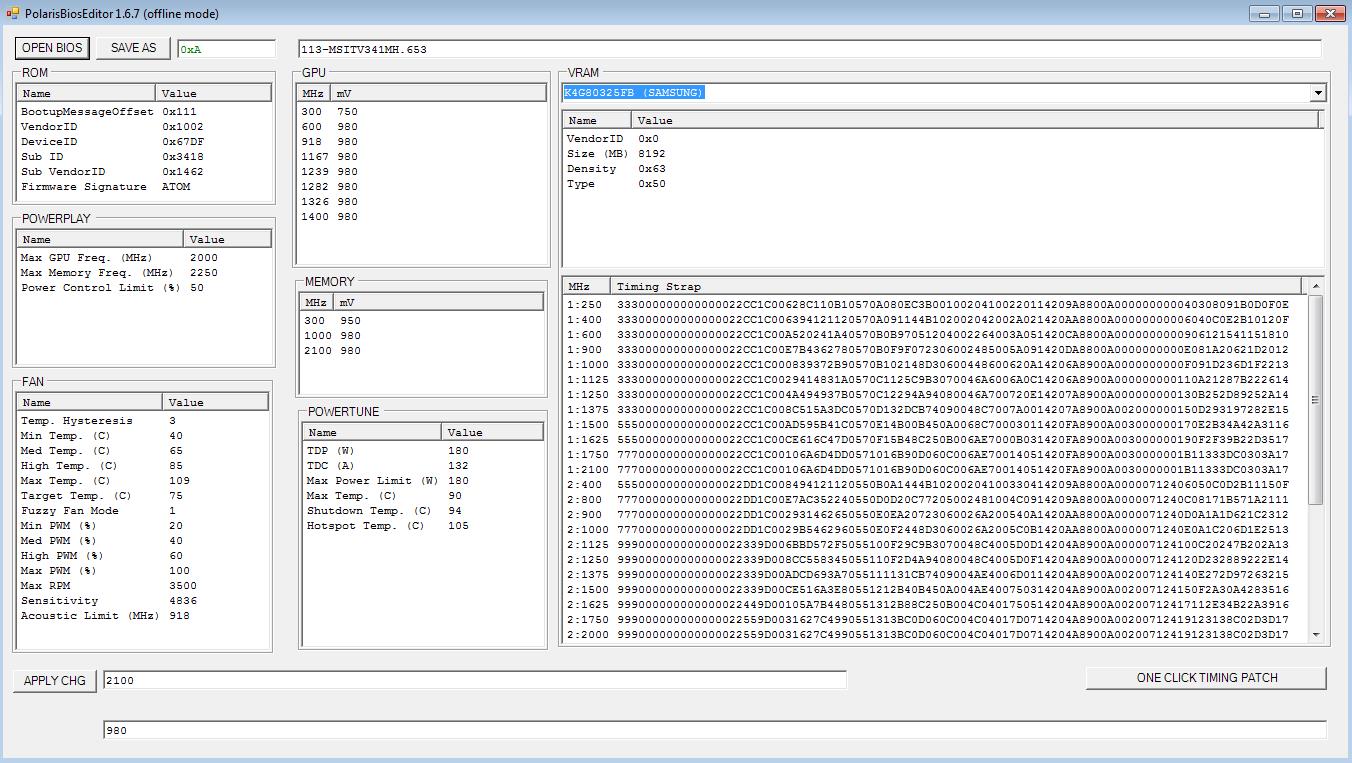
Task: Select MEMORY 300 MHz 950 mV row
Action: pos(422,321)
